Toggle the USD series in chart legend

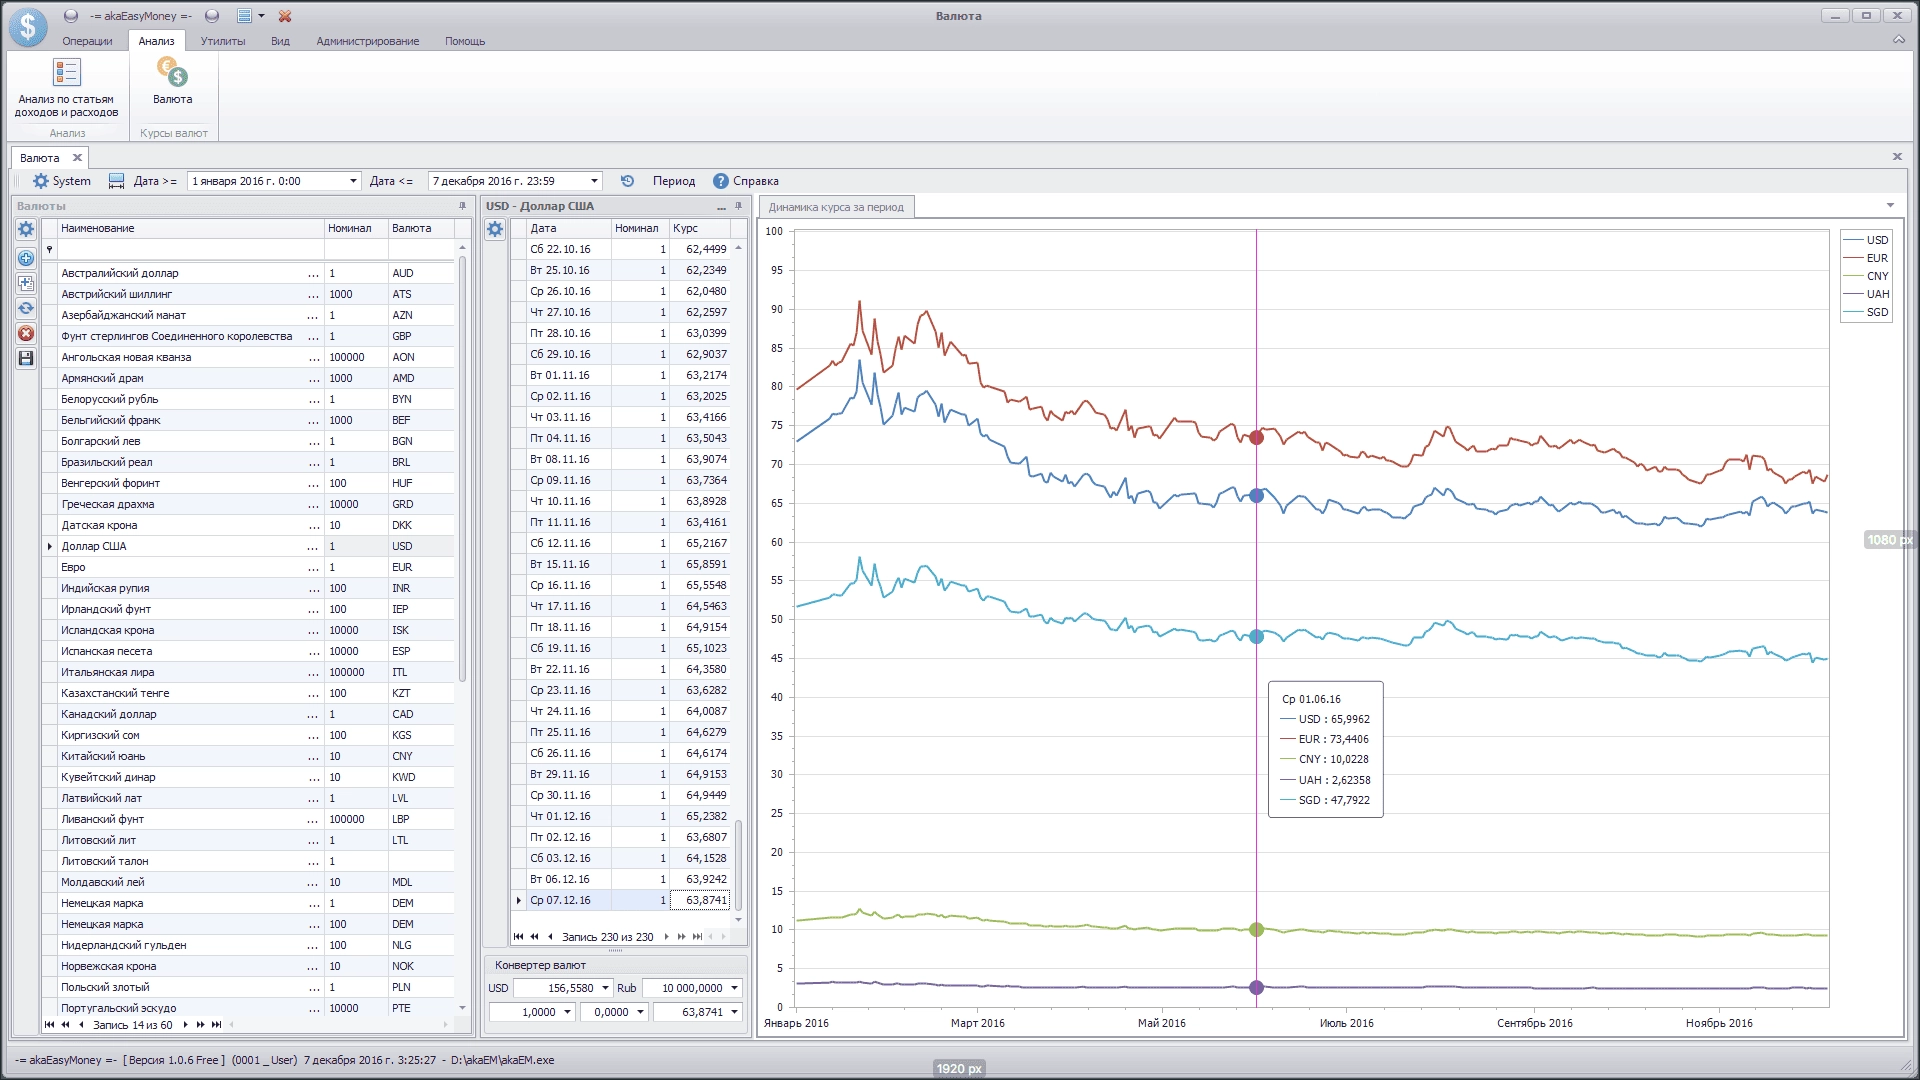click(1866, 240)
